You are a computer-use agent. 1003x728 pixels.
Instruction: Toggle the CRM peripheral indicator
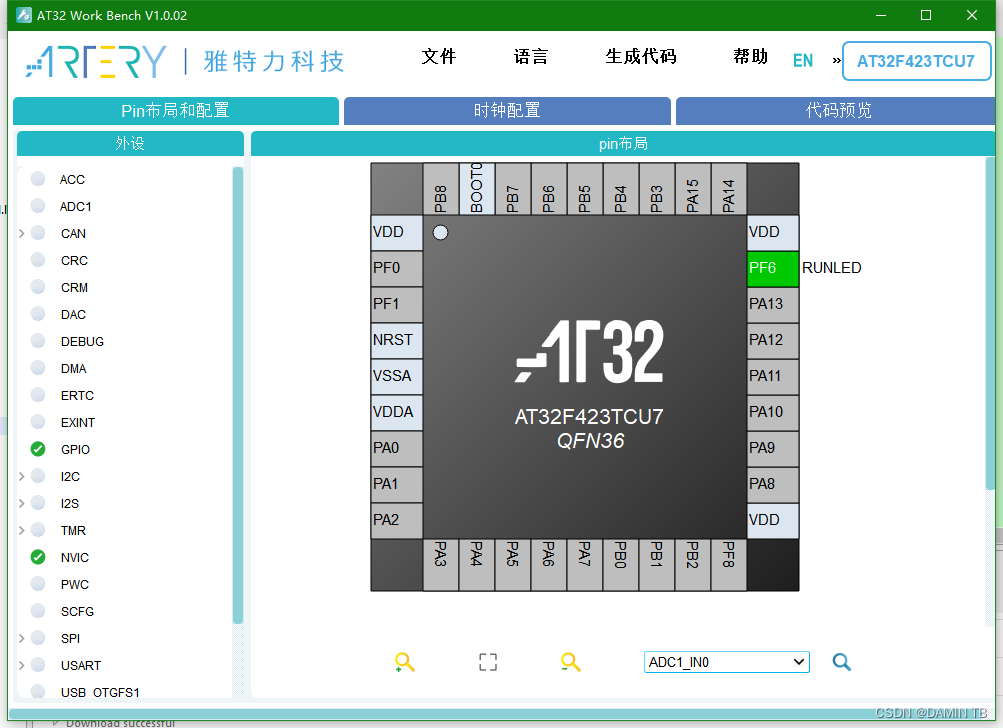click(38, 287)
